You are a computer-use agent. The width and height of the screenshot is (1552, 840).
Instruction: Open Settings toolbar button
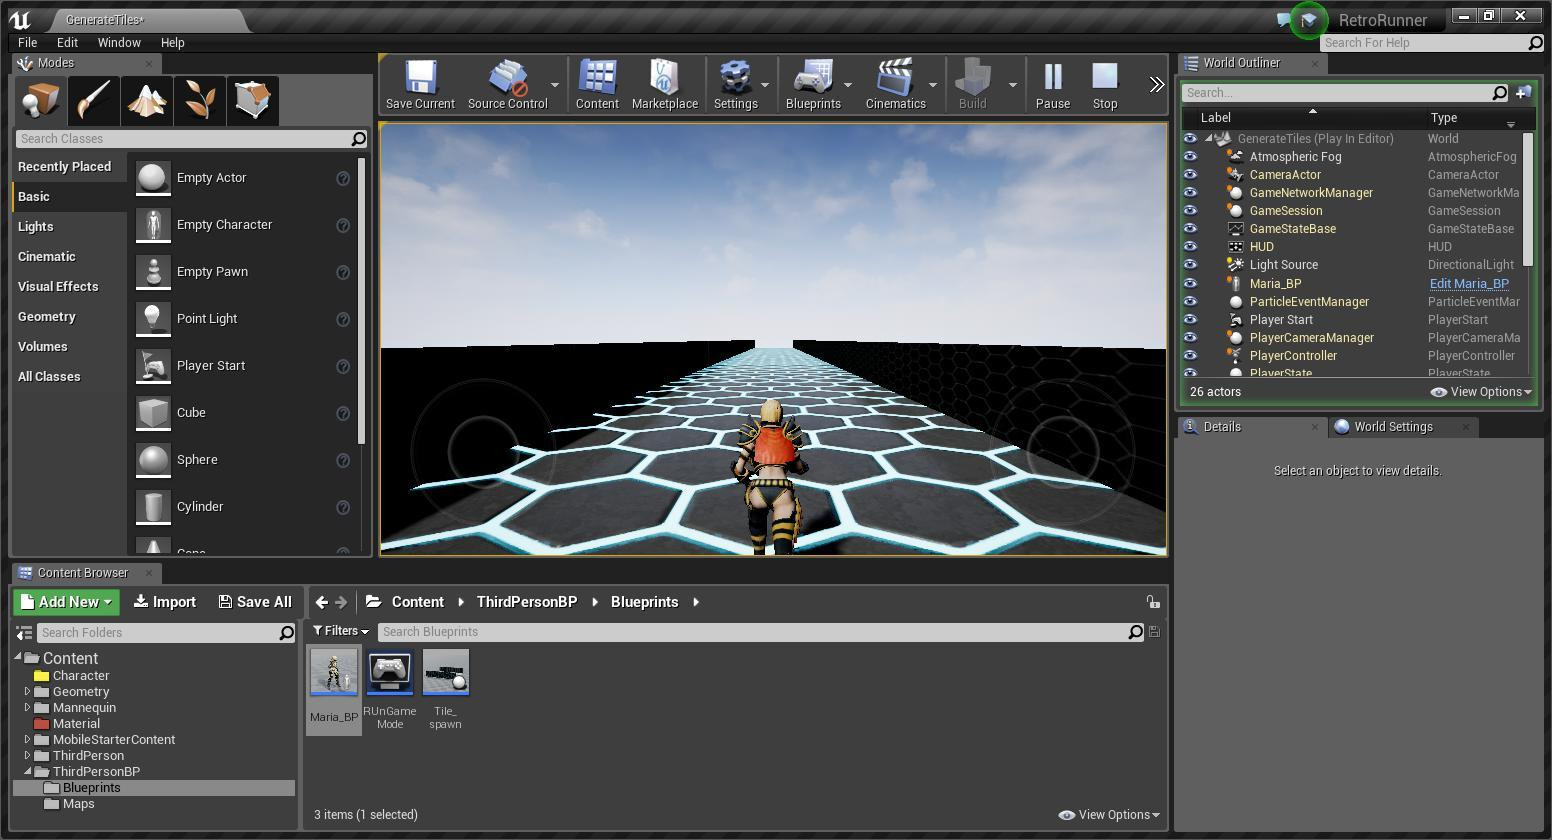pyautogui.click(x=735, y=84)
